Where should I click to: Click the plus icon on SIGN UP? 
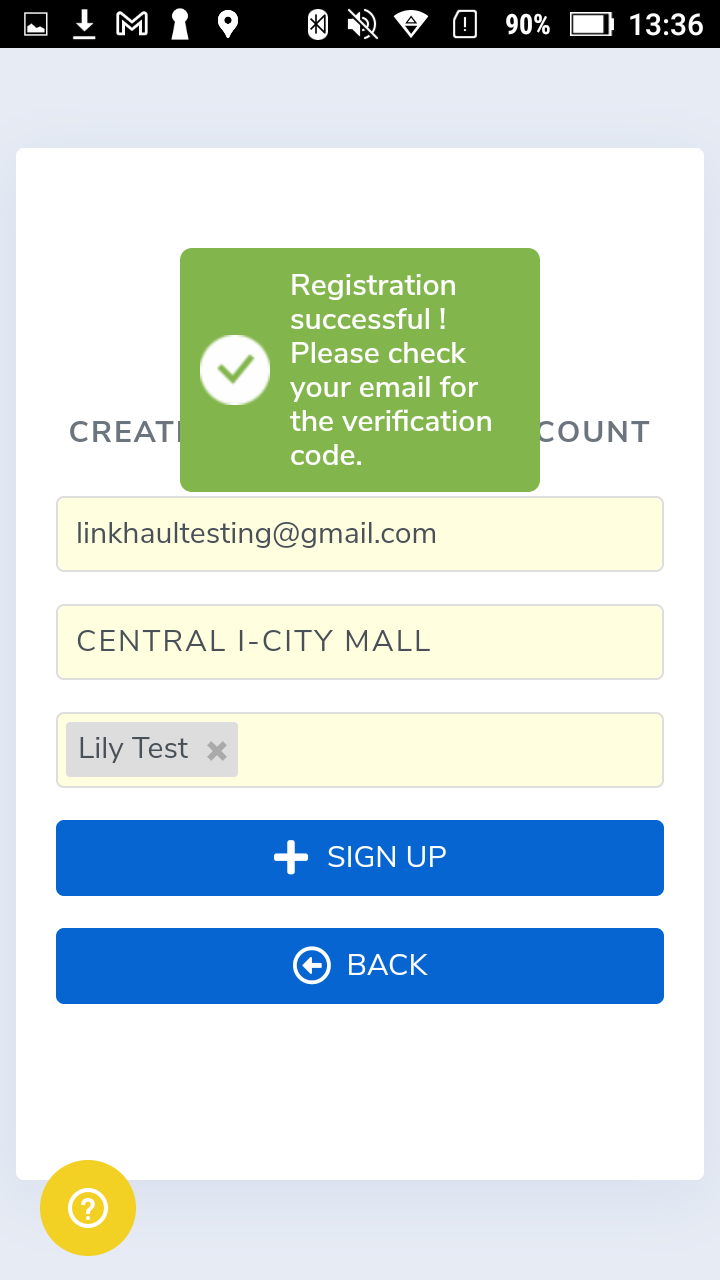291,858
